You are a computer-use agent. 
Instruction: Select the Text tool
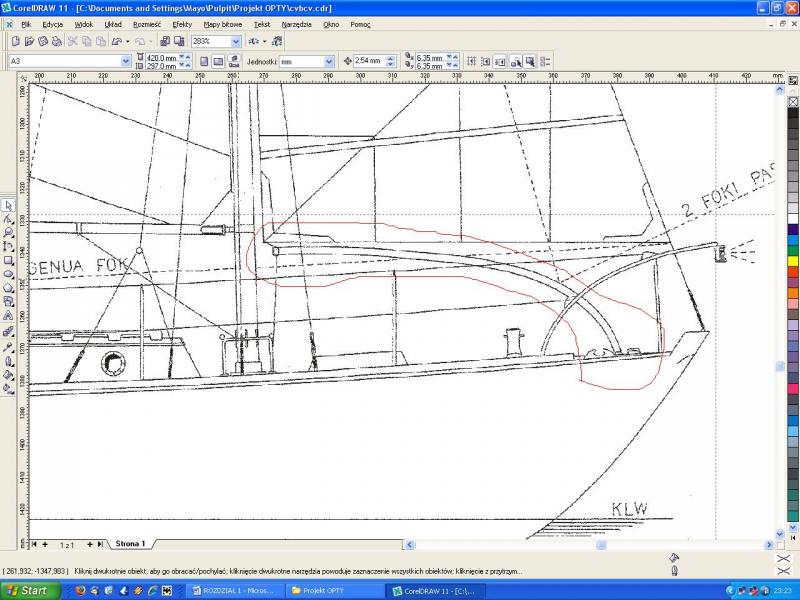(8, 316)
